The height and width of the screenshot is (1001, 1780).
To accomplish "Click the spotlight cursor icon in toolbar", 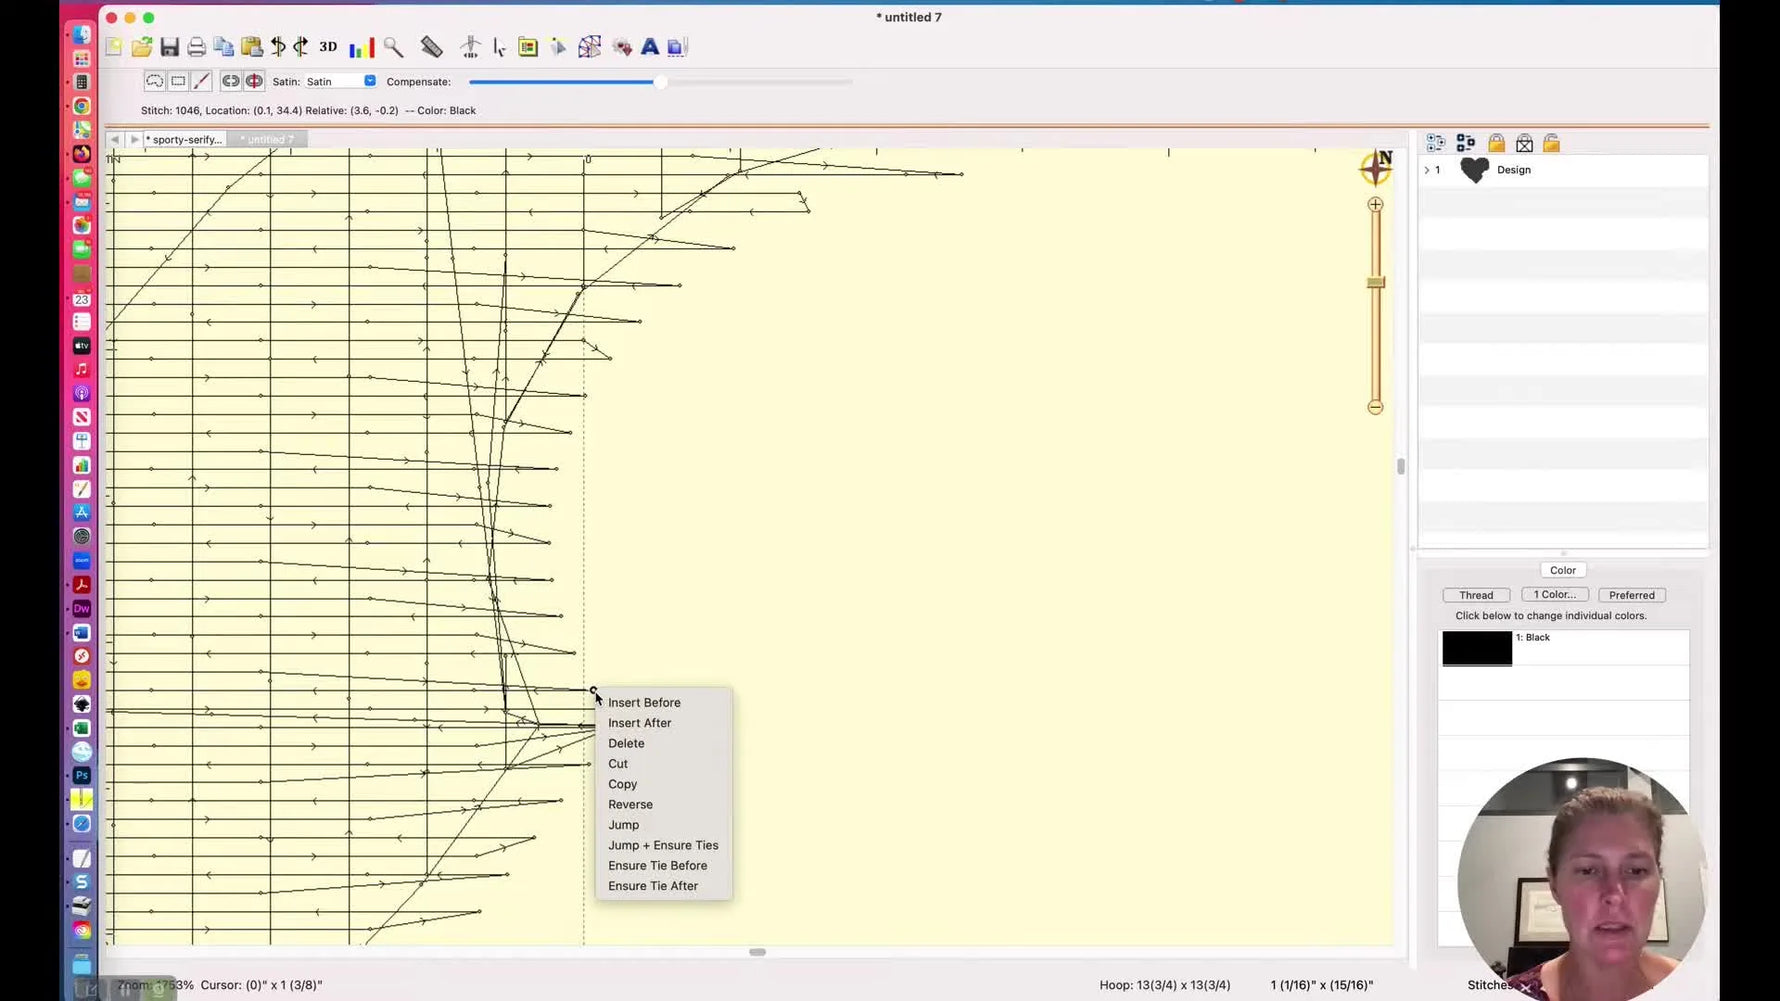I will pos(558,47).
